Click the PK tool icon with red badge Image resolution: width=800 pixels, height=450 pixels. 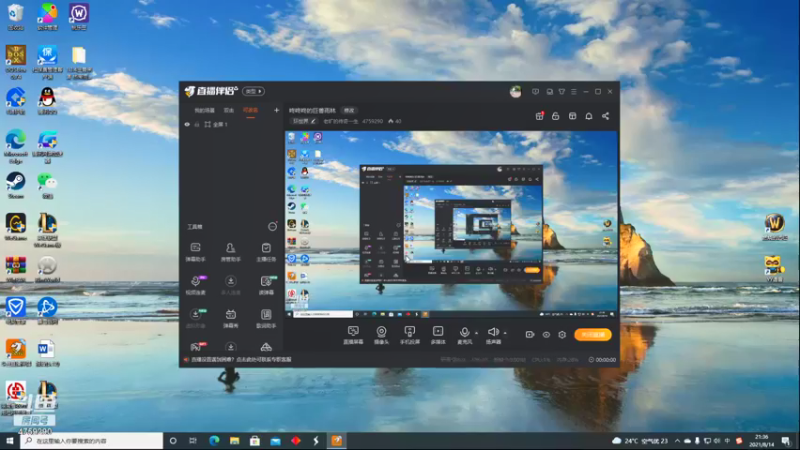(x=196, y=347)
